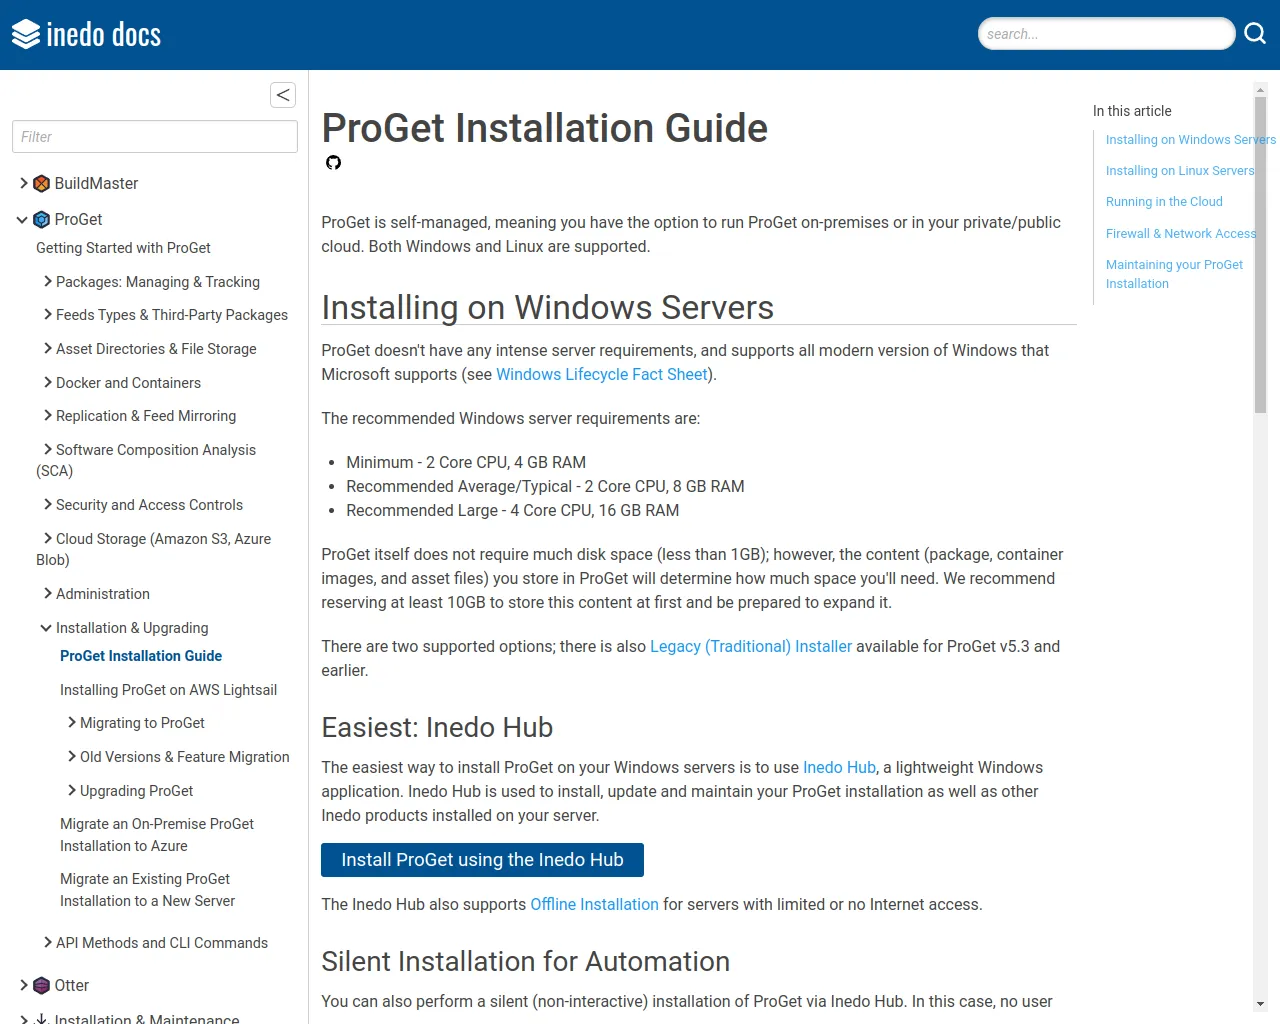Expand Security and Access Controls
Image resolution: width=1280 pixels, height=1024 pixels.
coord(48,505)
